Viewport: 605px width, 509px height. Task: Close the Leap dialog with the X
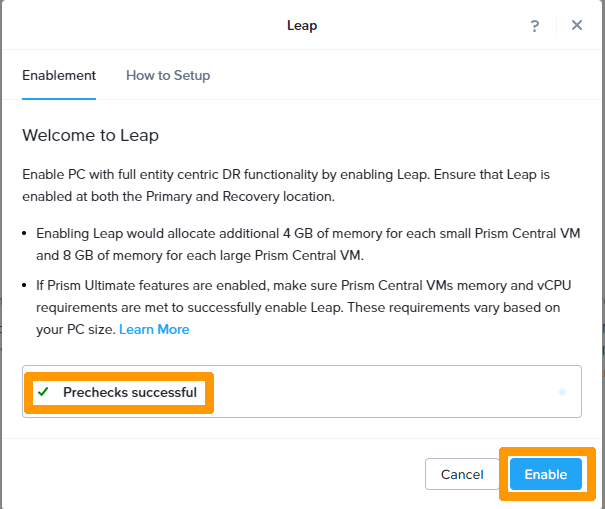point(577,26)
